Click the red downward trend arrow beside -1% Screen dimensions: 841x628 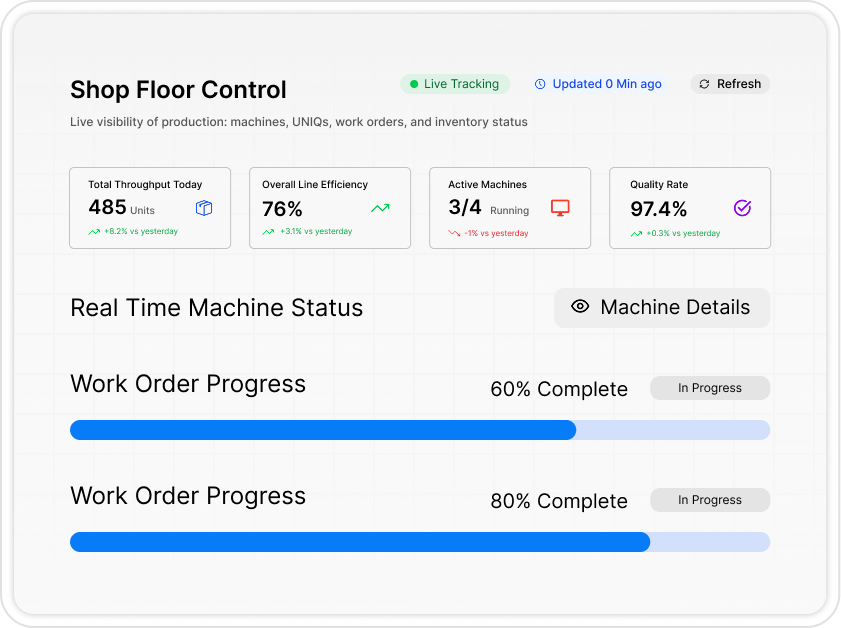pyautogui.click(x=454, y=232)
